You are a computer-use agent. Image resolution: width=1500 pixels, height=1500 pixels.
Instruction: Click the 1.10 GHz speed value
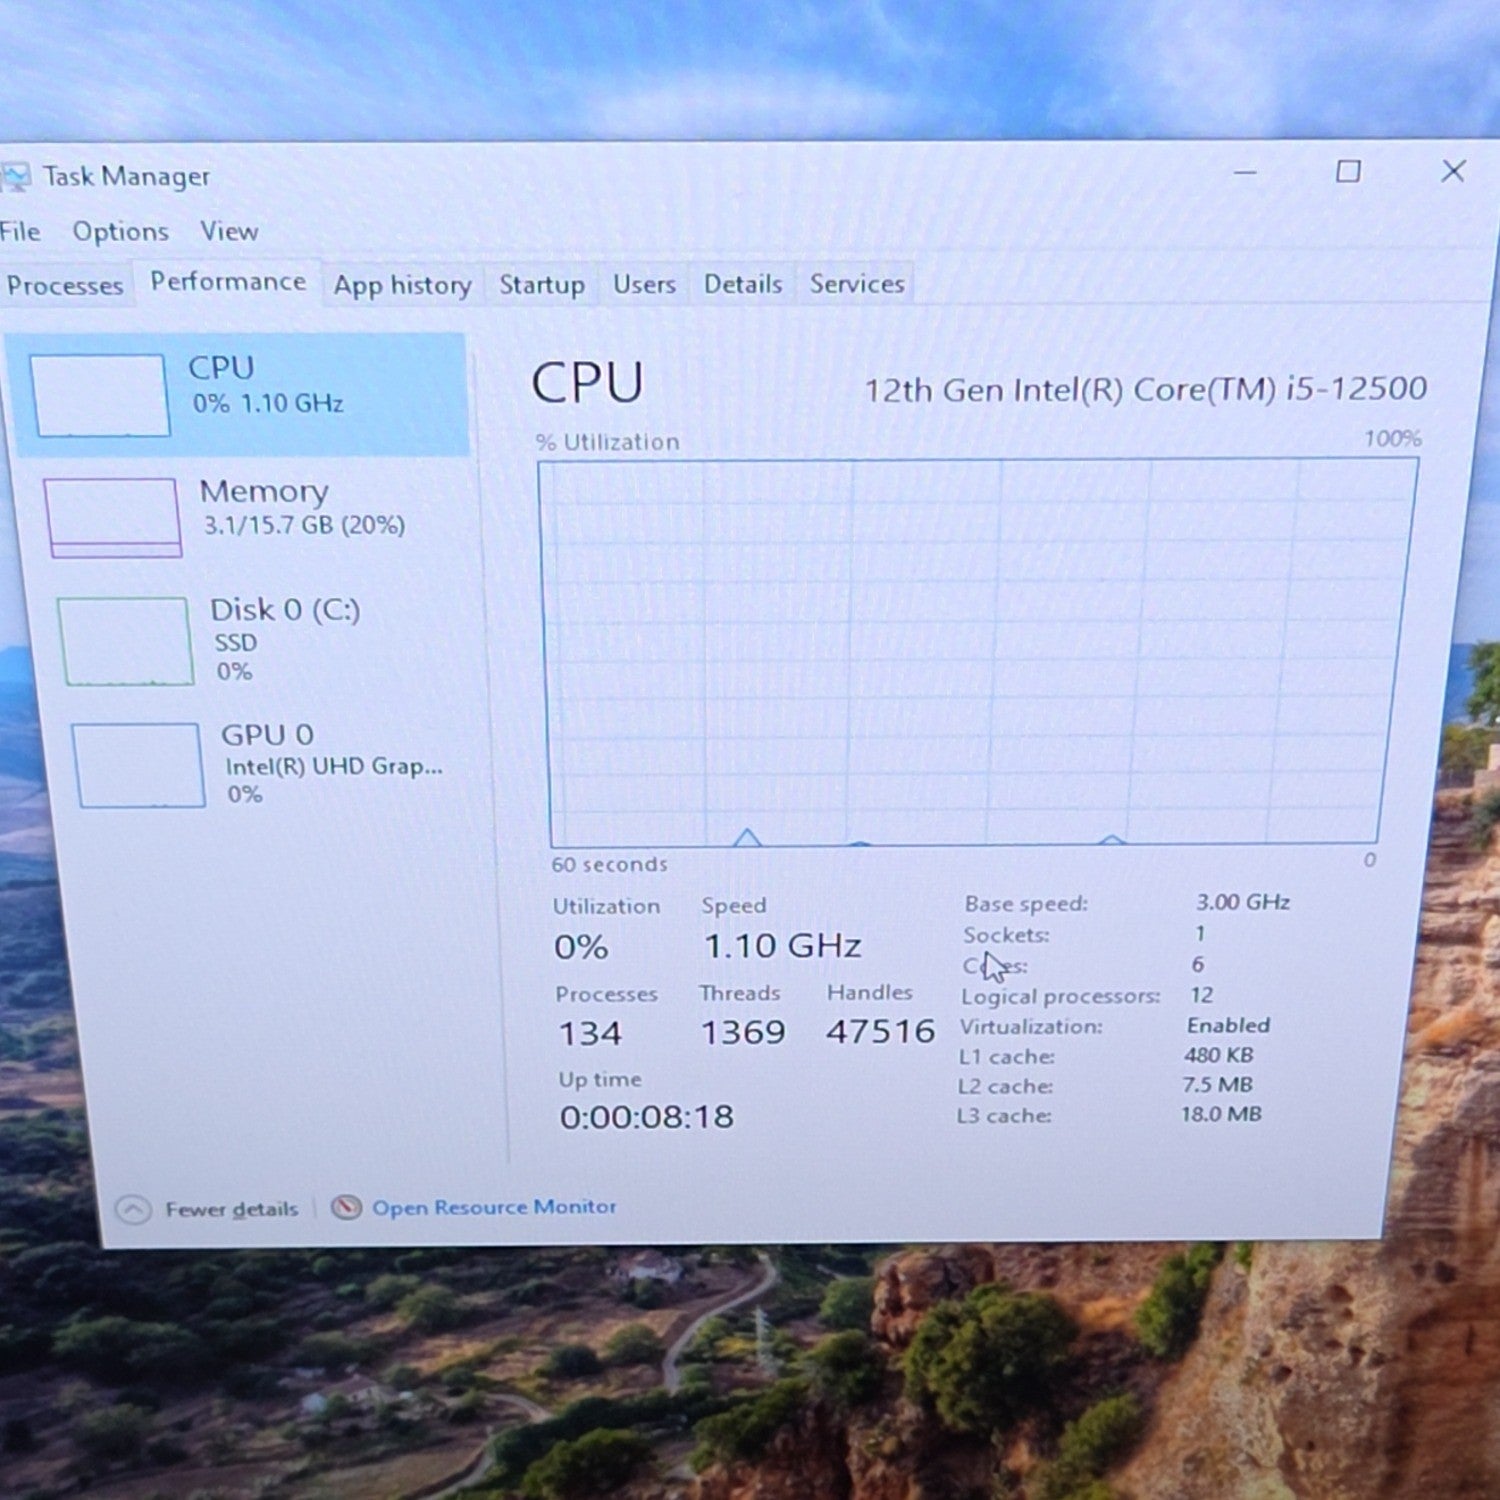coord(783,945)
